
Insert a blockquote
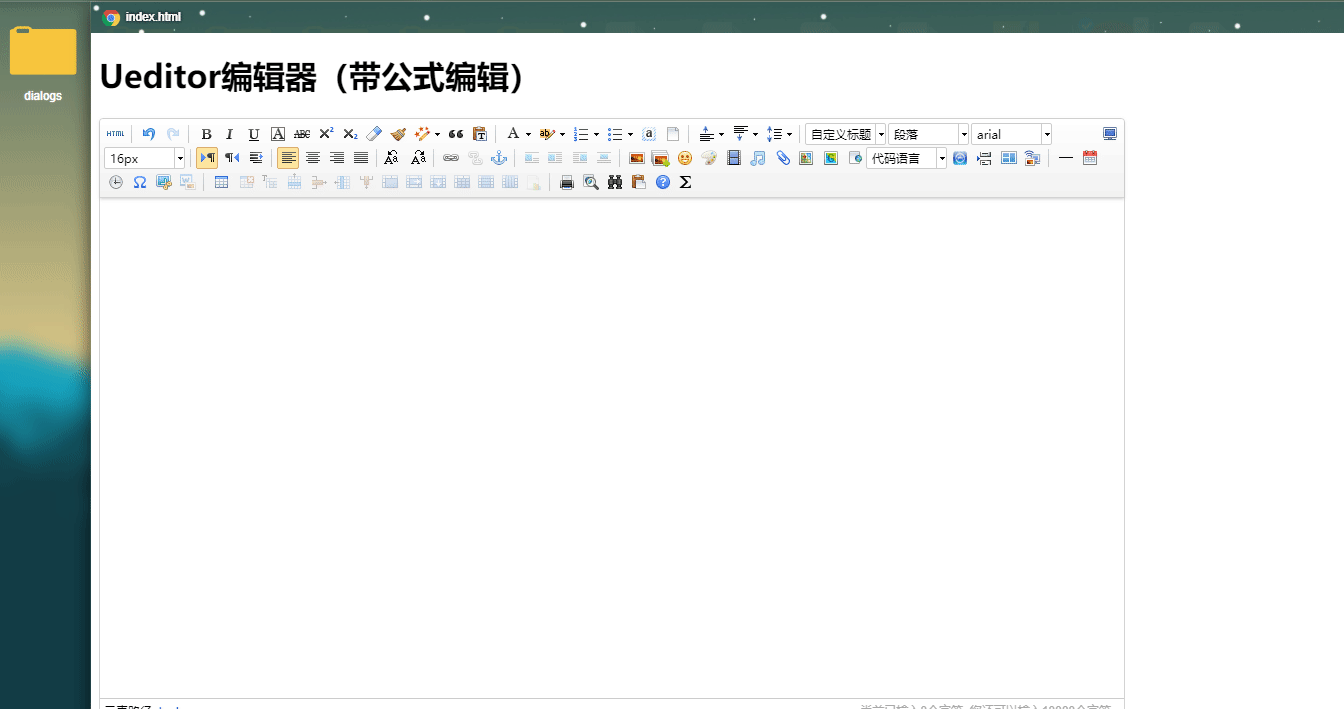tap(456, 134)
